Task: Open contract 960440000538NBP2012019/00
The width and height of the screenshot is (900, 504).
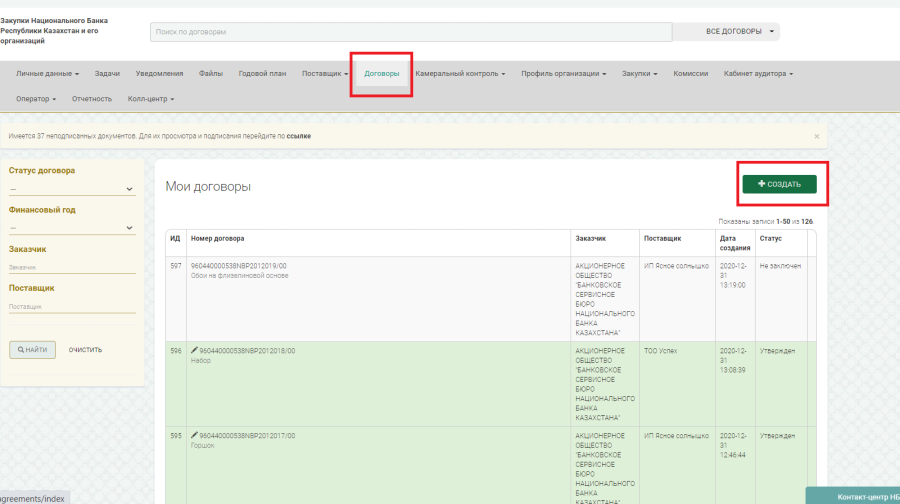Action: point(239,266)
